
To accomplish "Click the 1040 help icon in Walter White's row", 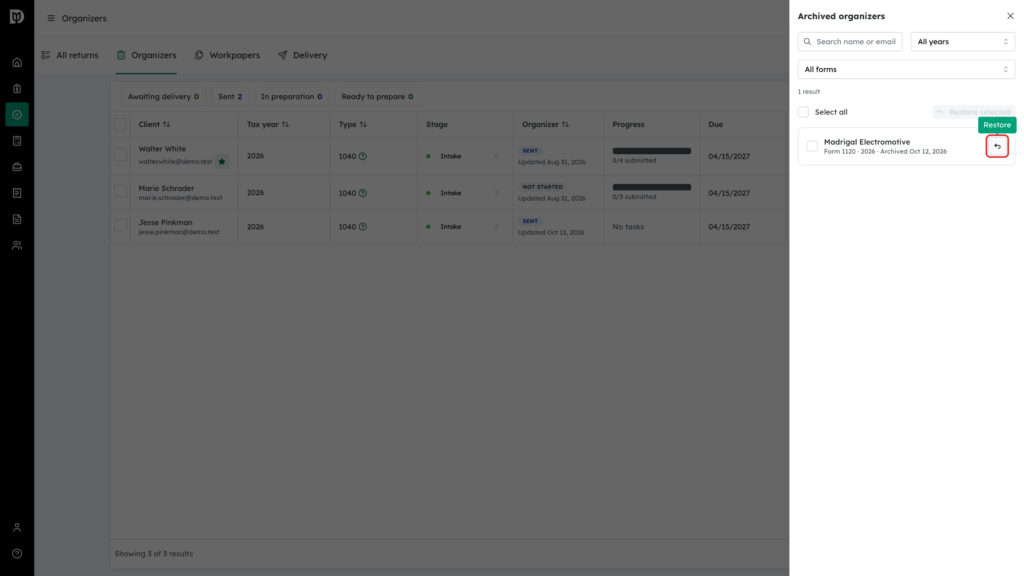I will pos(362,157).
